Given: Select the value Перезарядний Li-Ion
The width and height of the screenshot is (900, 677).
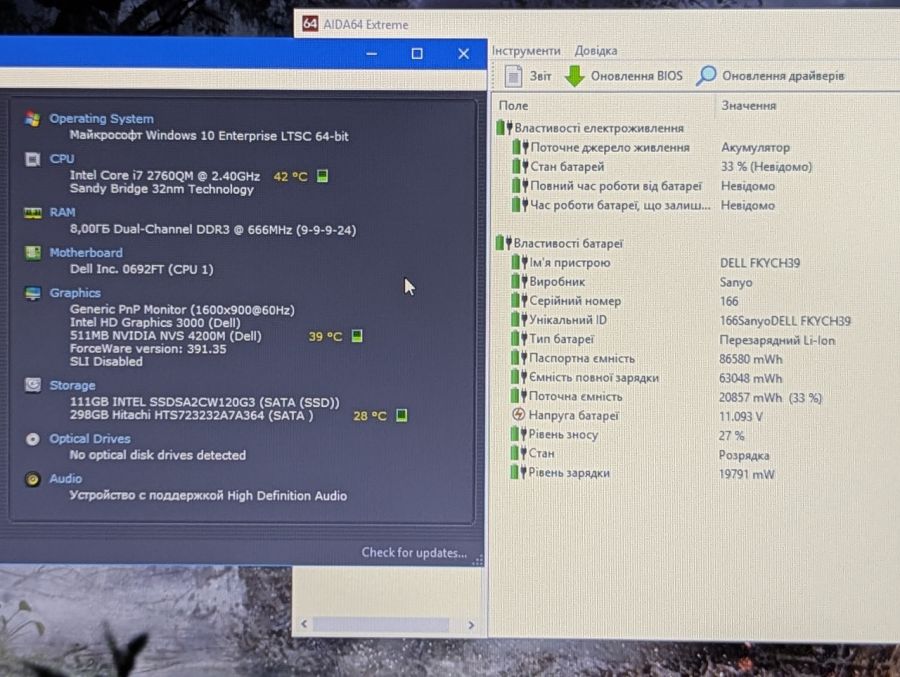Looking at the screenshot, I should click(x=777, y=340).
